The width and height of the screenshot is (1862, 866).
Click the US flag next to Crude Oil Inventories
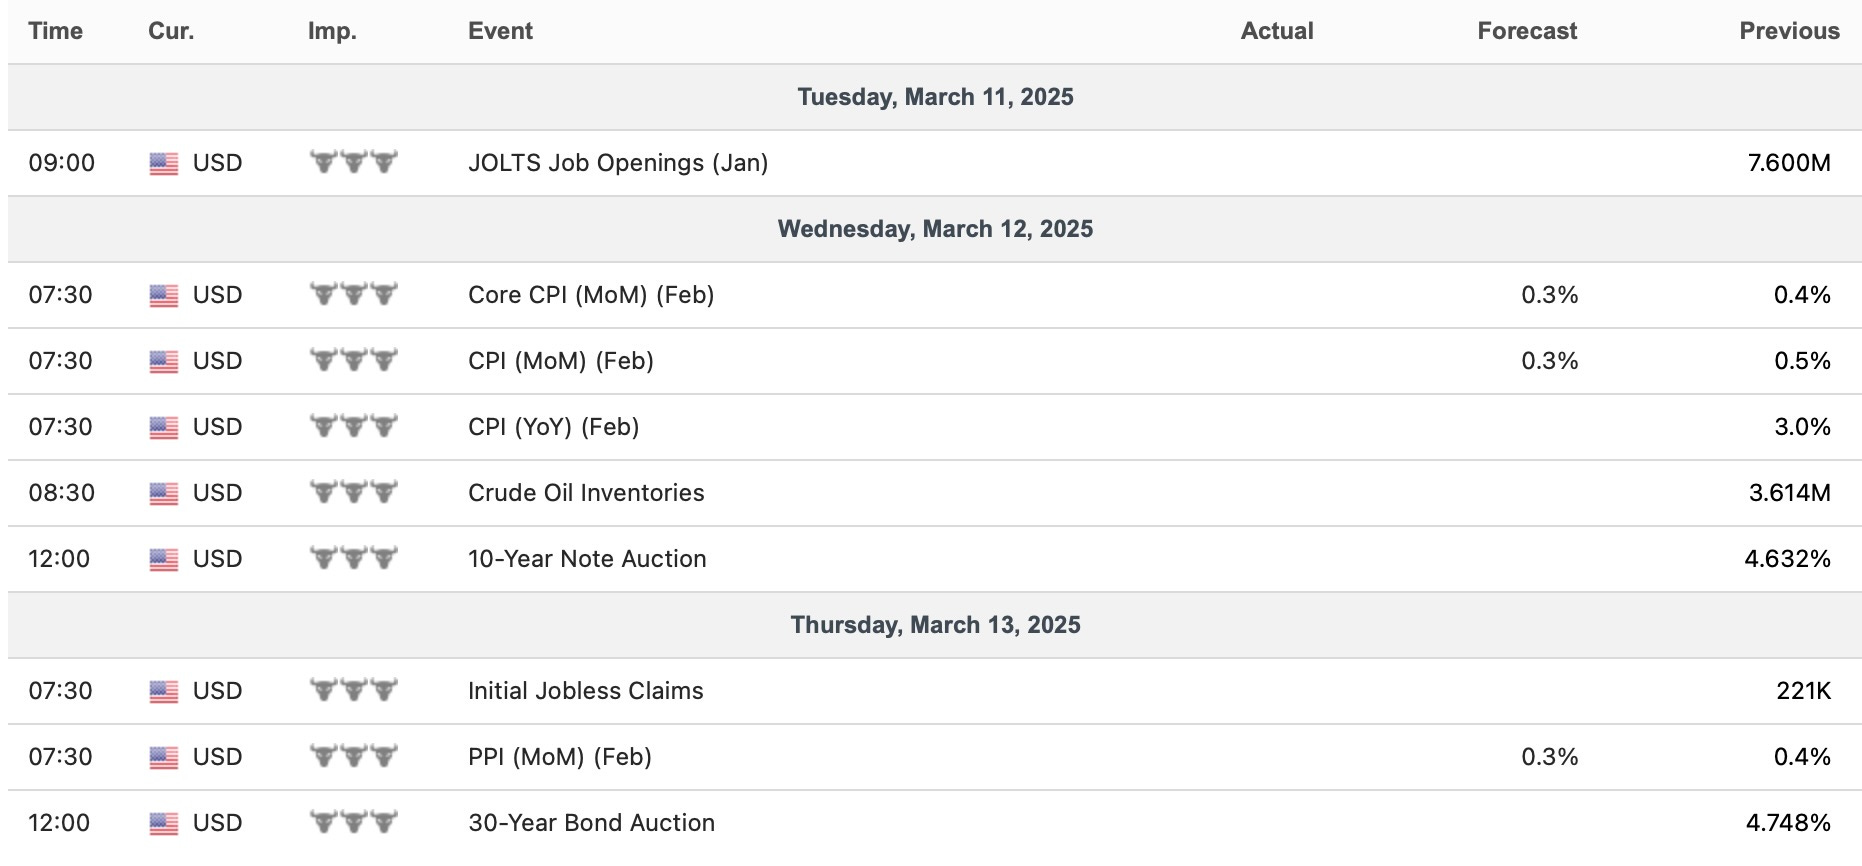click(x=164, y=494)
